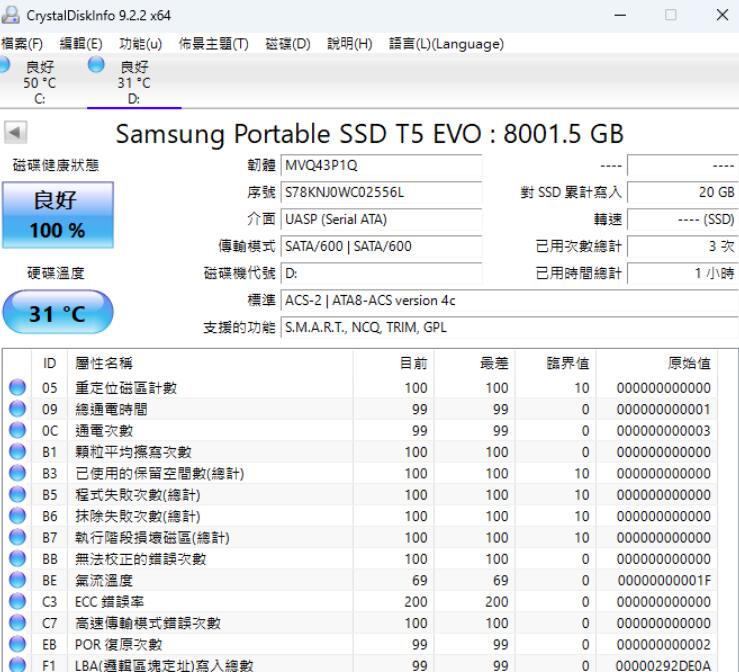Open the 功能(u) menu
739x672 pixels.
pos(140,44)
